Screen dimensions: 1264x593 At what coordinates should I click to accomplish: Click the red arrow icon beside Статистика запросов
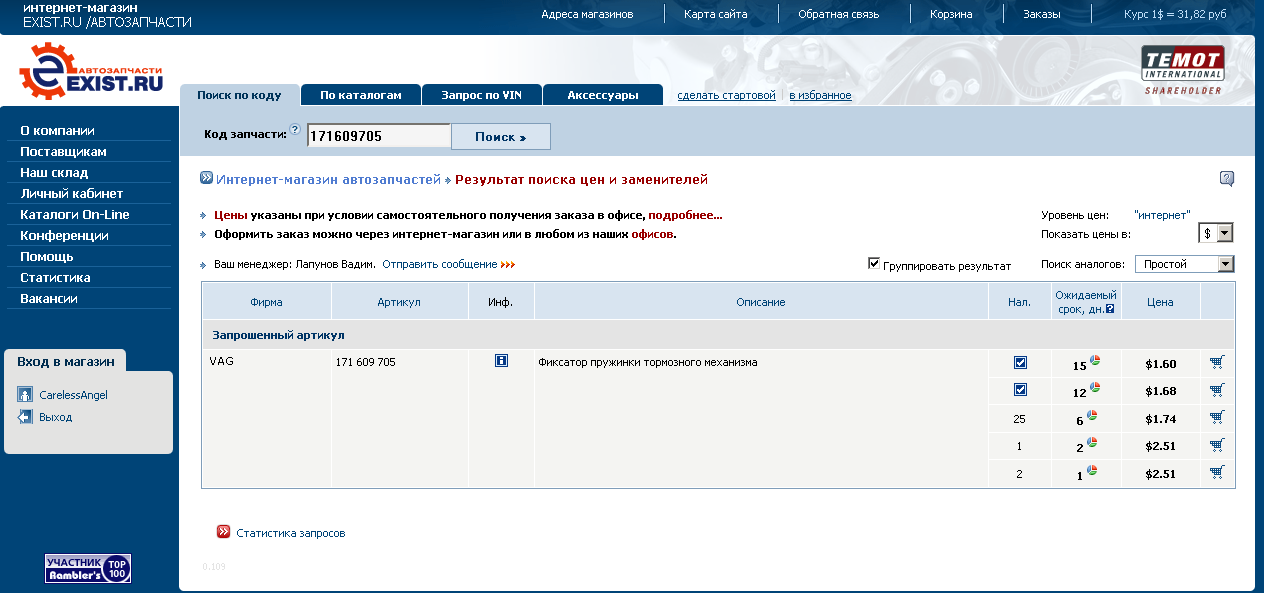(x=224, y=532)
